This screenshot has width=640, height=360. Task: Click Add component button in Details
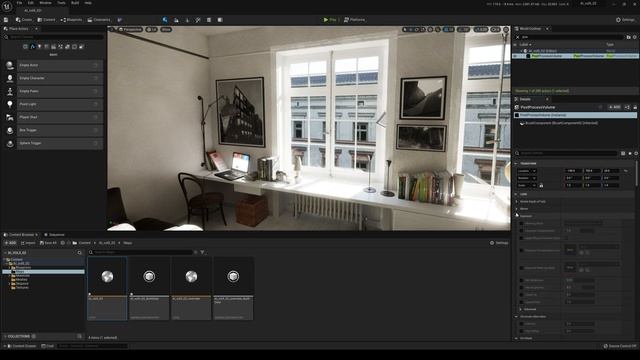tap(614, 107)
